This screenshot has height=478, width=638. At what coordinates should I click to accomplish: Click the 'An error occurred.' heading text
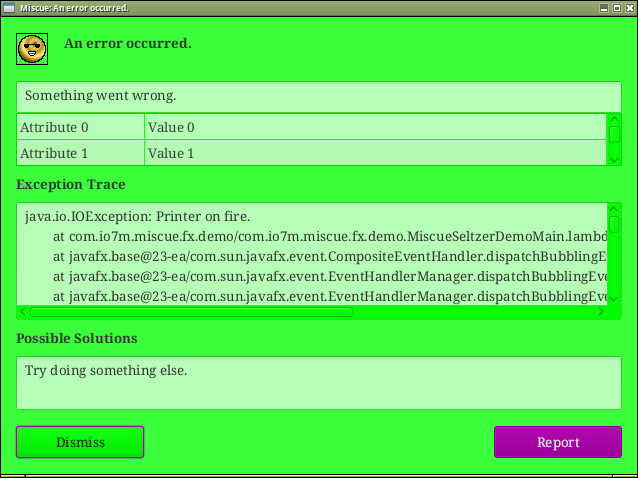click(128, 43)
